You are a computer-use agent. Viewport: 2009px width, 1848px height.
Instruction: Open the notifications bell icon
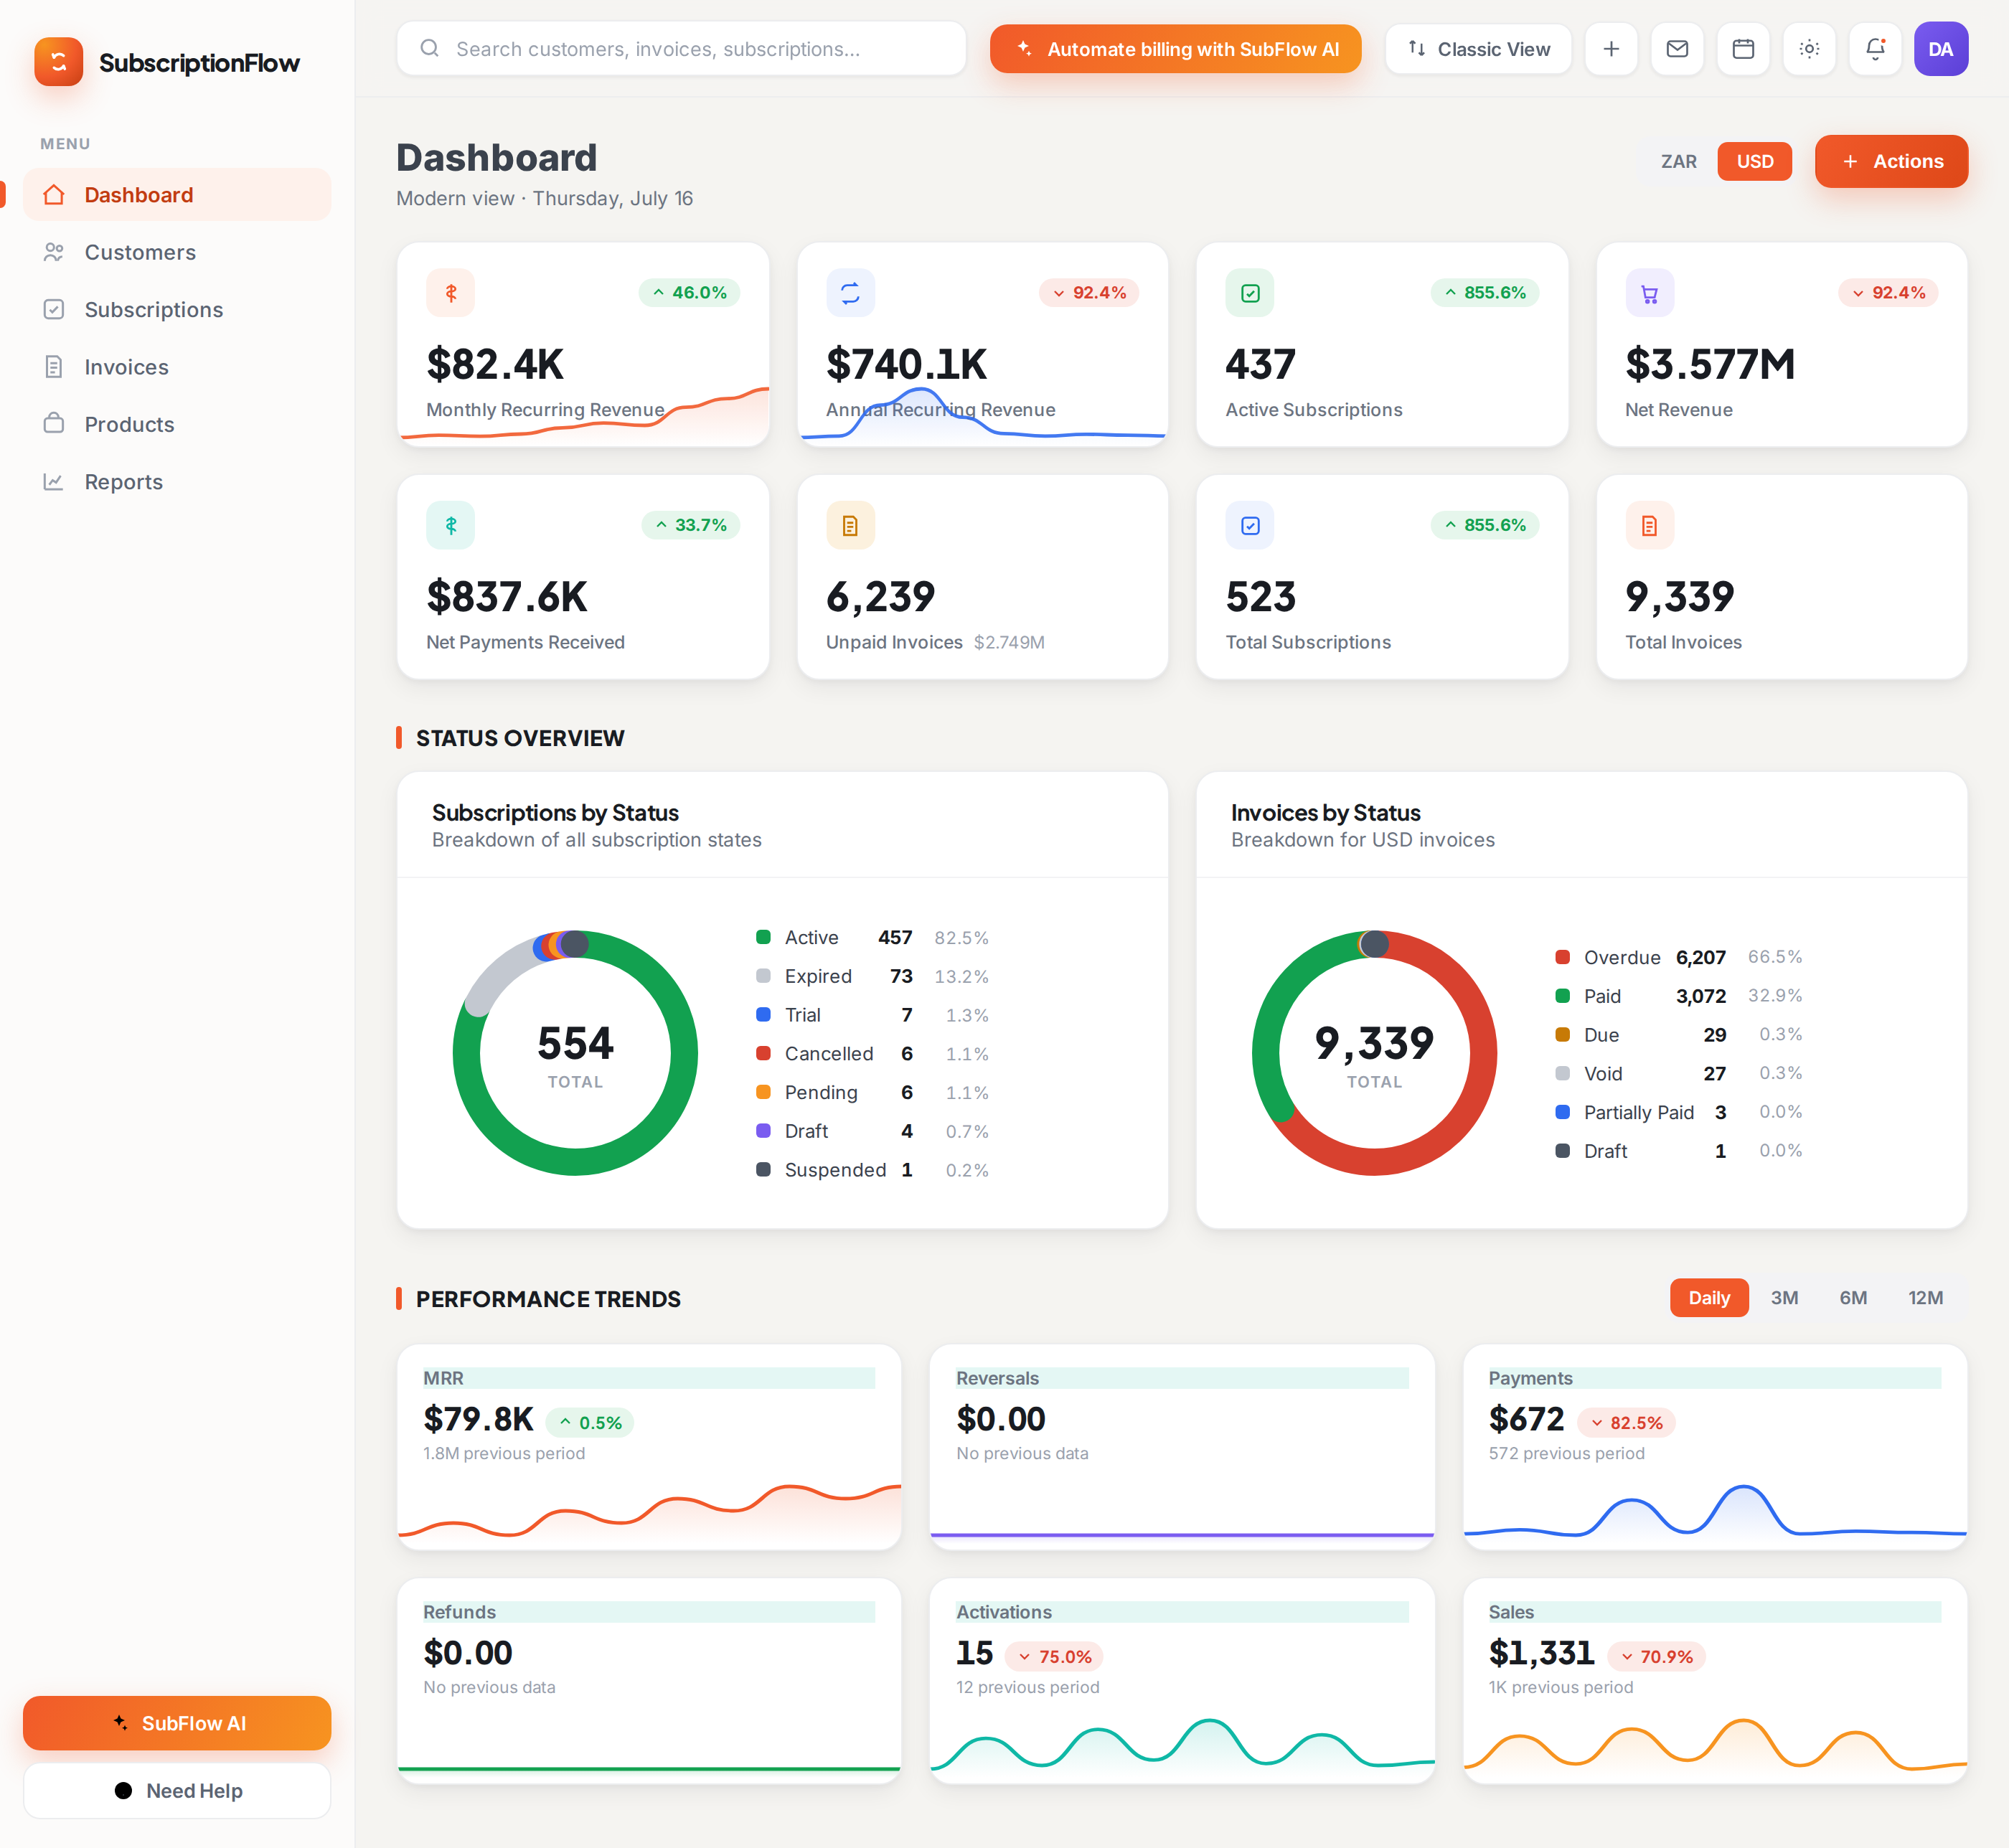[x=1875, y=49]
